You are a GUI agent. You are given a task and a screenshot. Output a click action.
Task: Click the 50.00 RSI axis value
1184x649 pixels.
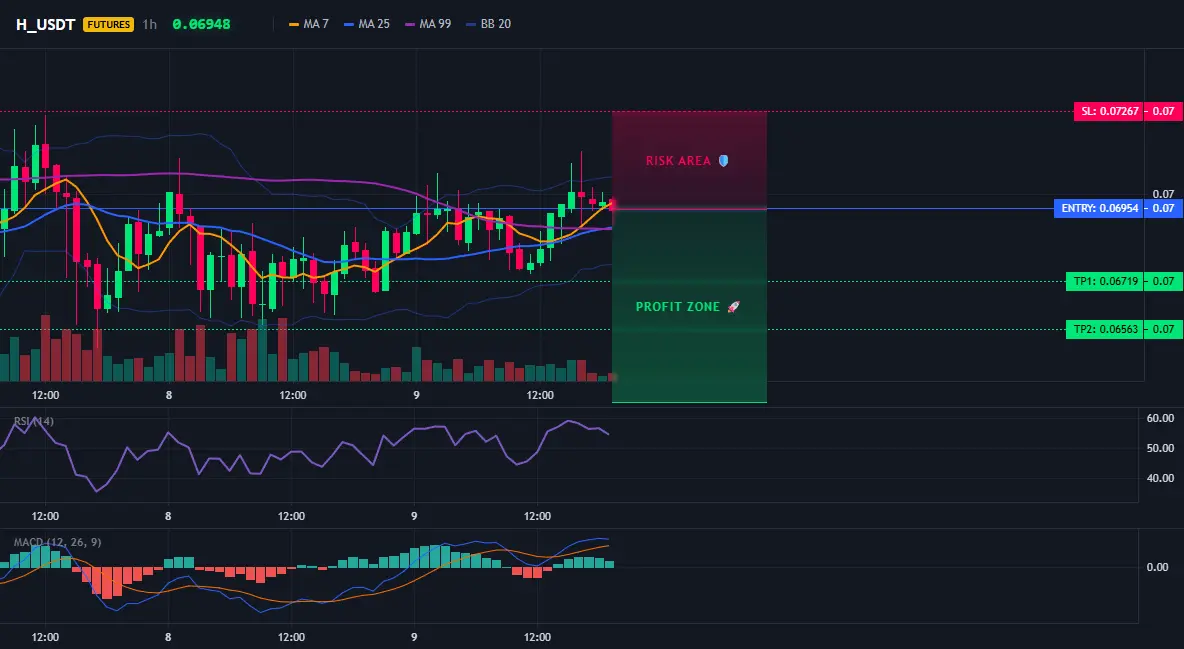(1160, 448)
